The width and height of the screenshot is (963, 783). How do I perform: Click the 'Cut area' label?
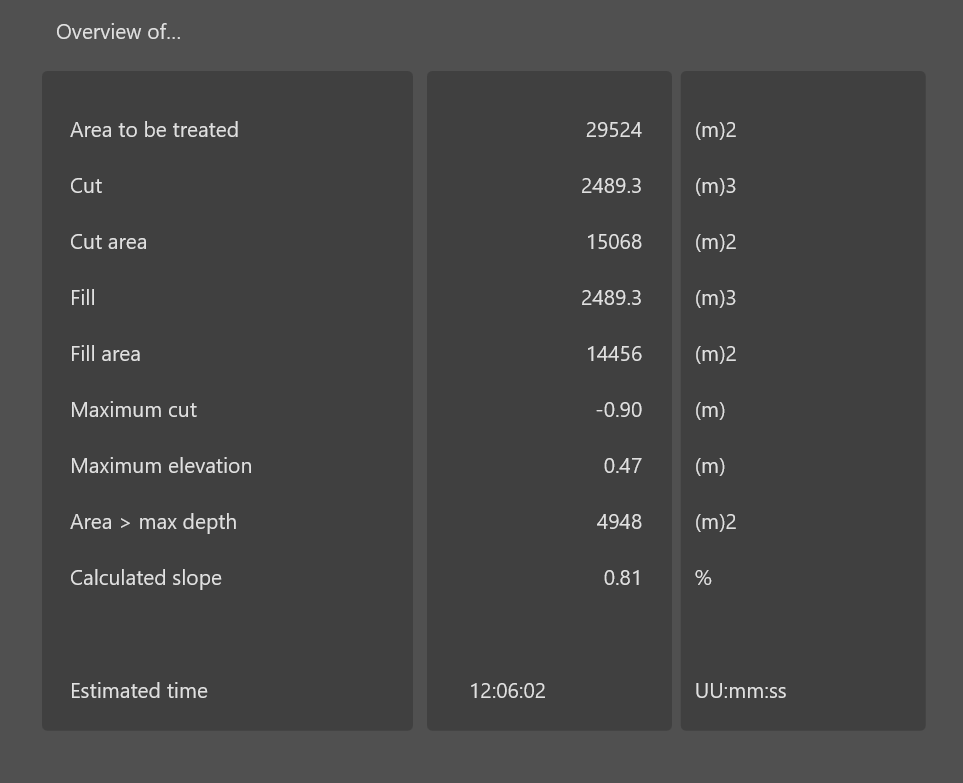point(108,242)
